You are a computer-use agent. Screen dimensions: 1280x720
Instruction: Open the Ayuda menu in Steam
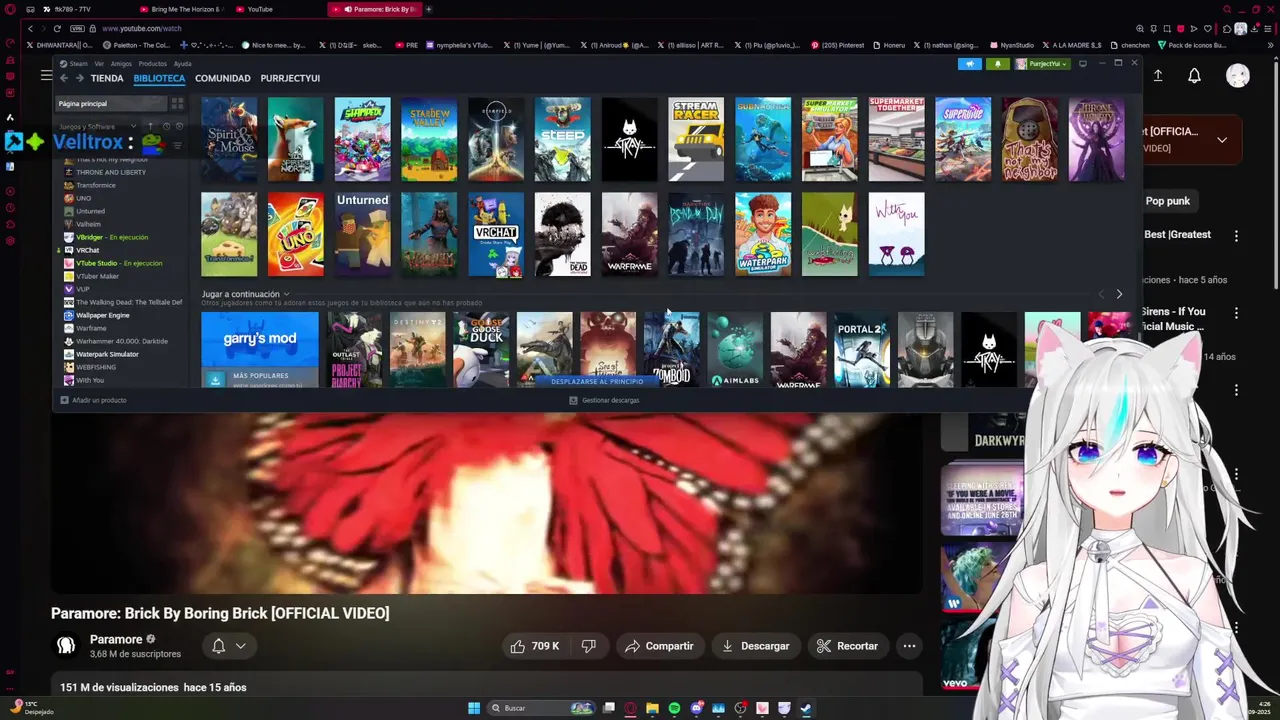tap(183, 64)
